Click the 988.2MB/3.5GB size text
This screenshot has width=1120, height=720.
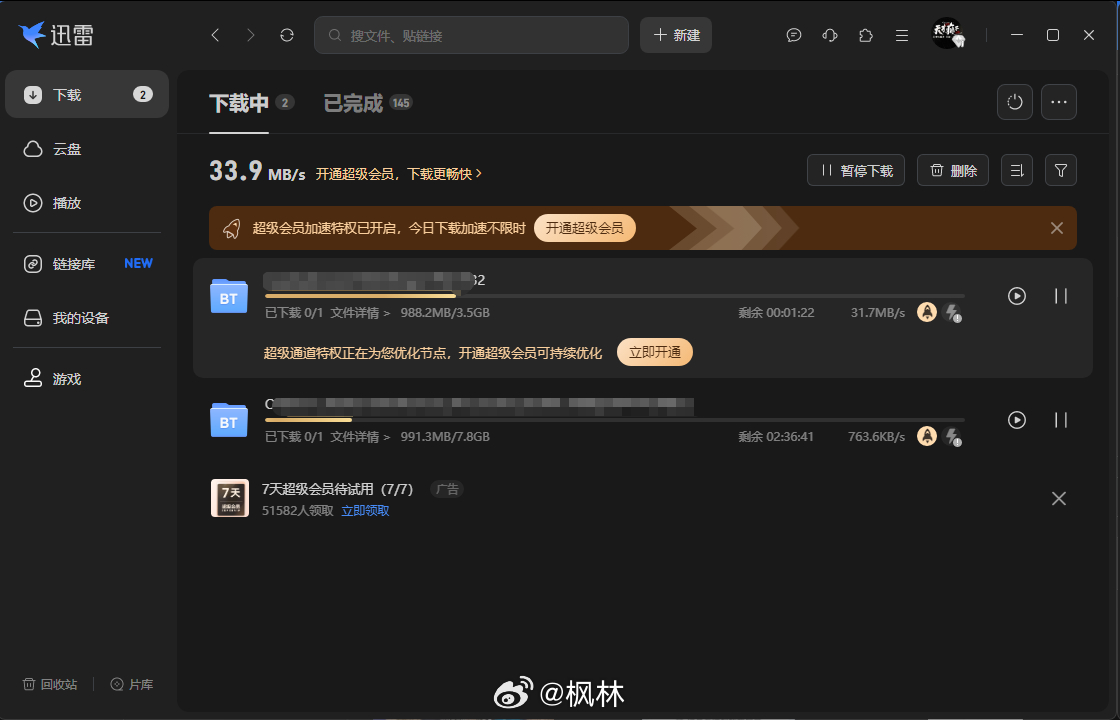(x=445, y=313)
